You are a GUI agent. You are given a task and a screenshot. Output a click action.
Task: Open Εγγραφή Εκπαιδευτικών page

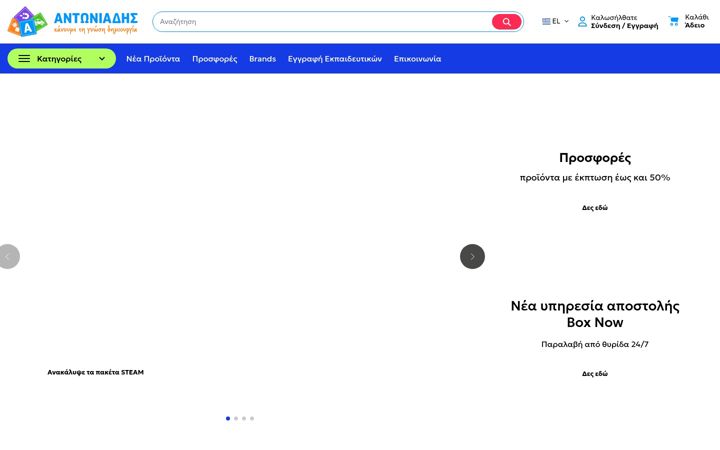pyautogui.click(x=335, y=59)
